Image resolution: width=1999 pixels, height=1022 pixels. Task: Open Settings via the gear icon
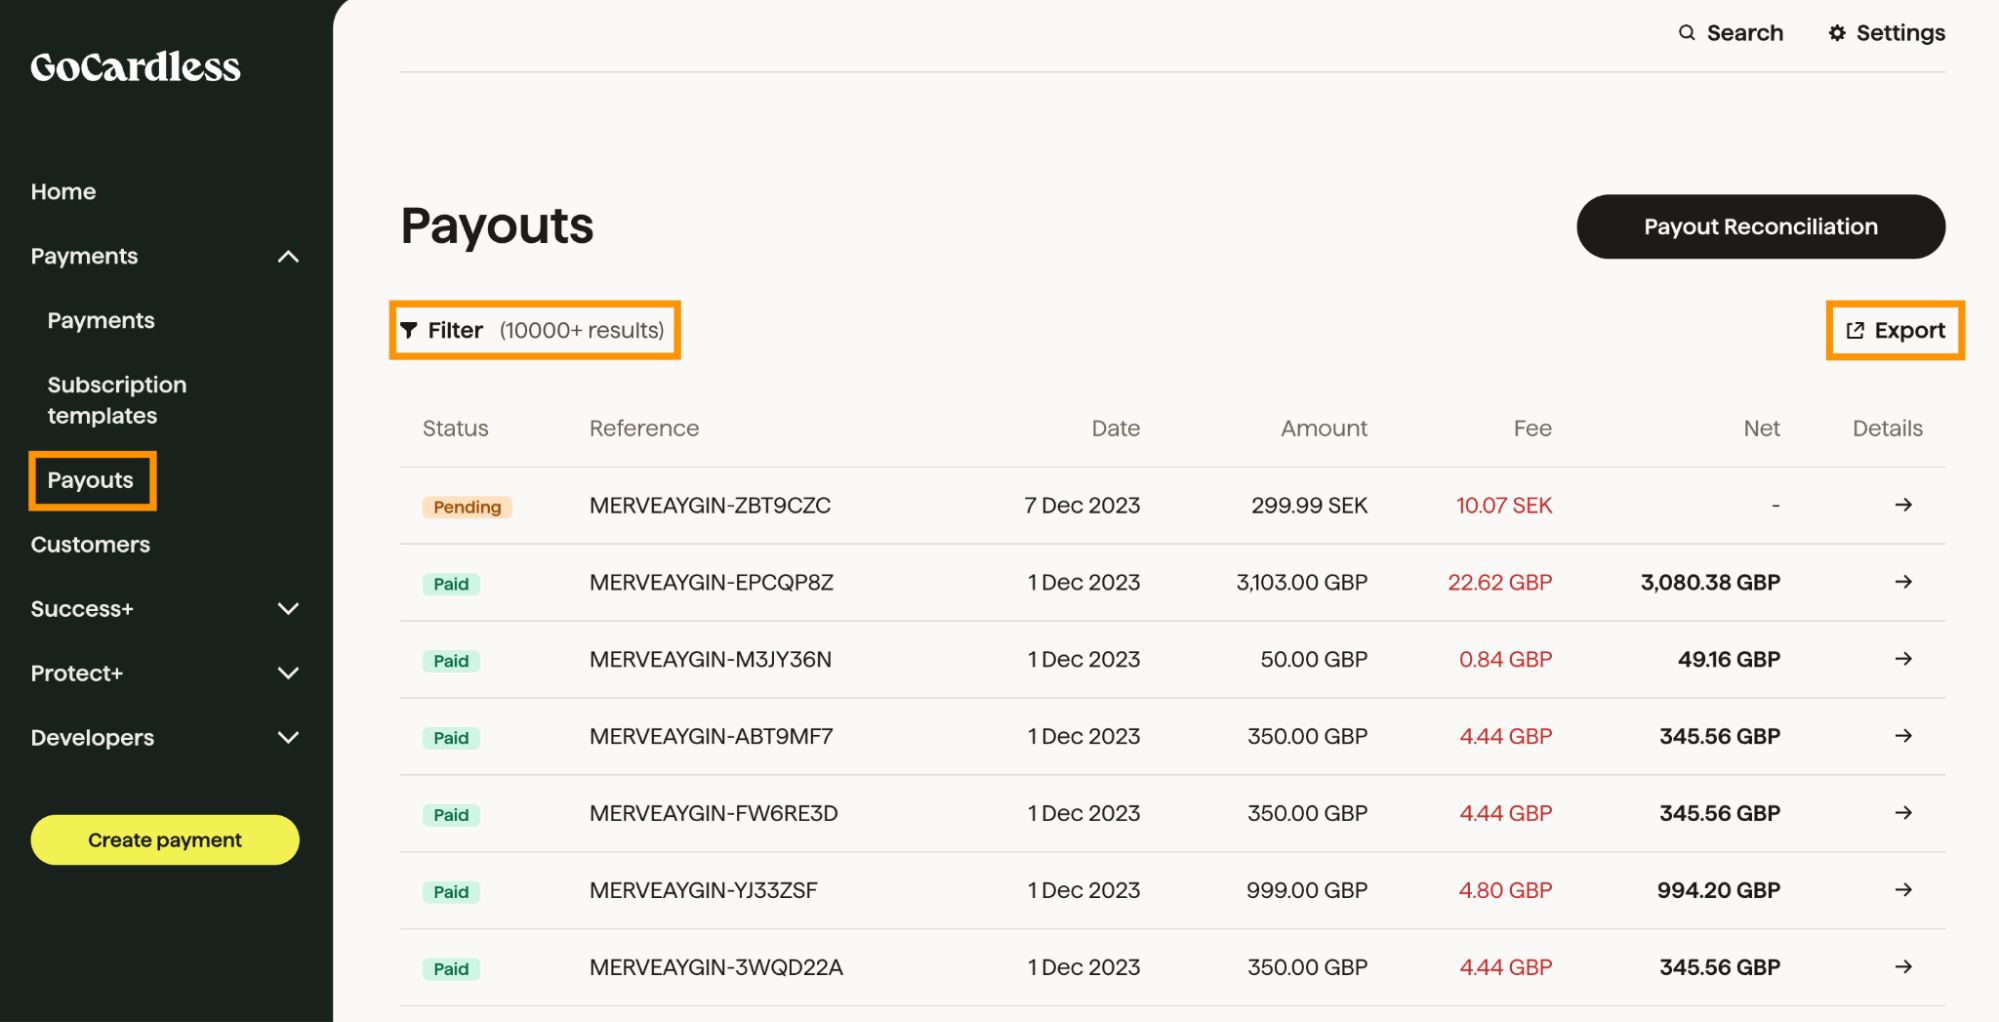[1837, 32]
